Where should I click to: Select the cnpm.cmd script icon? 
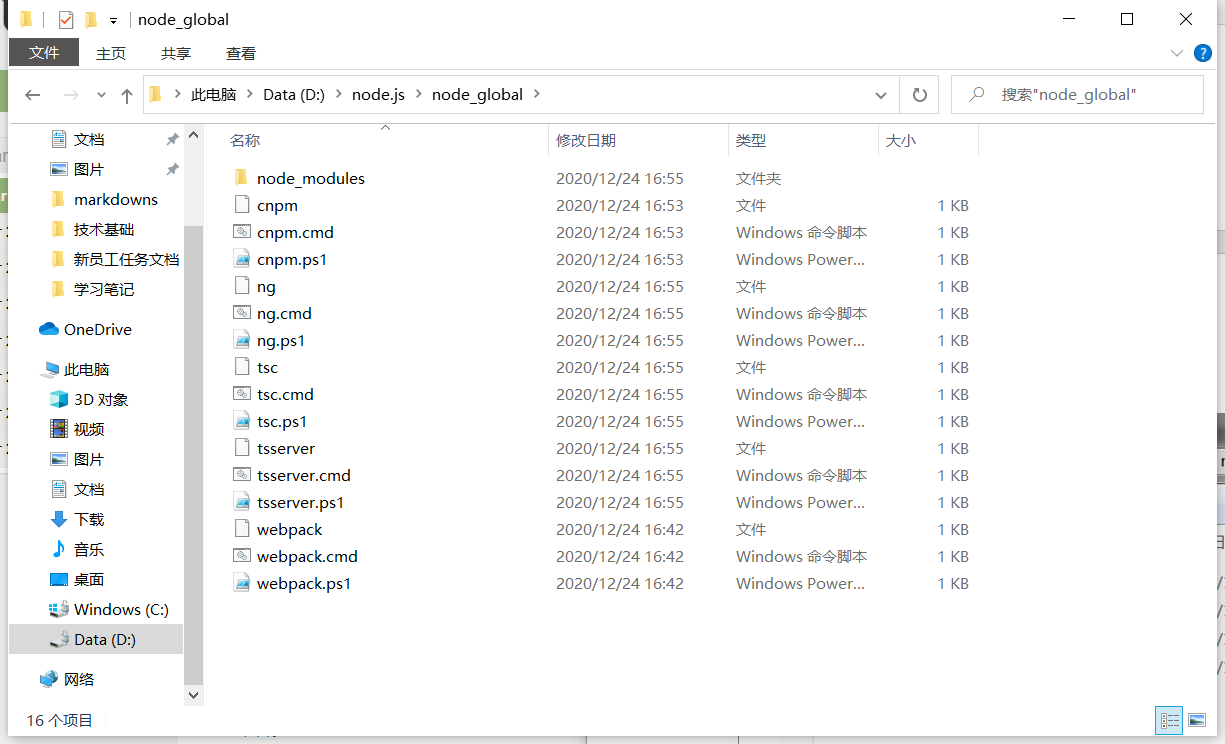click(x=241, y=232)
